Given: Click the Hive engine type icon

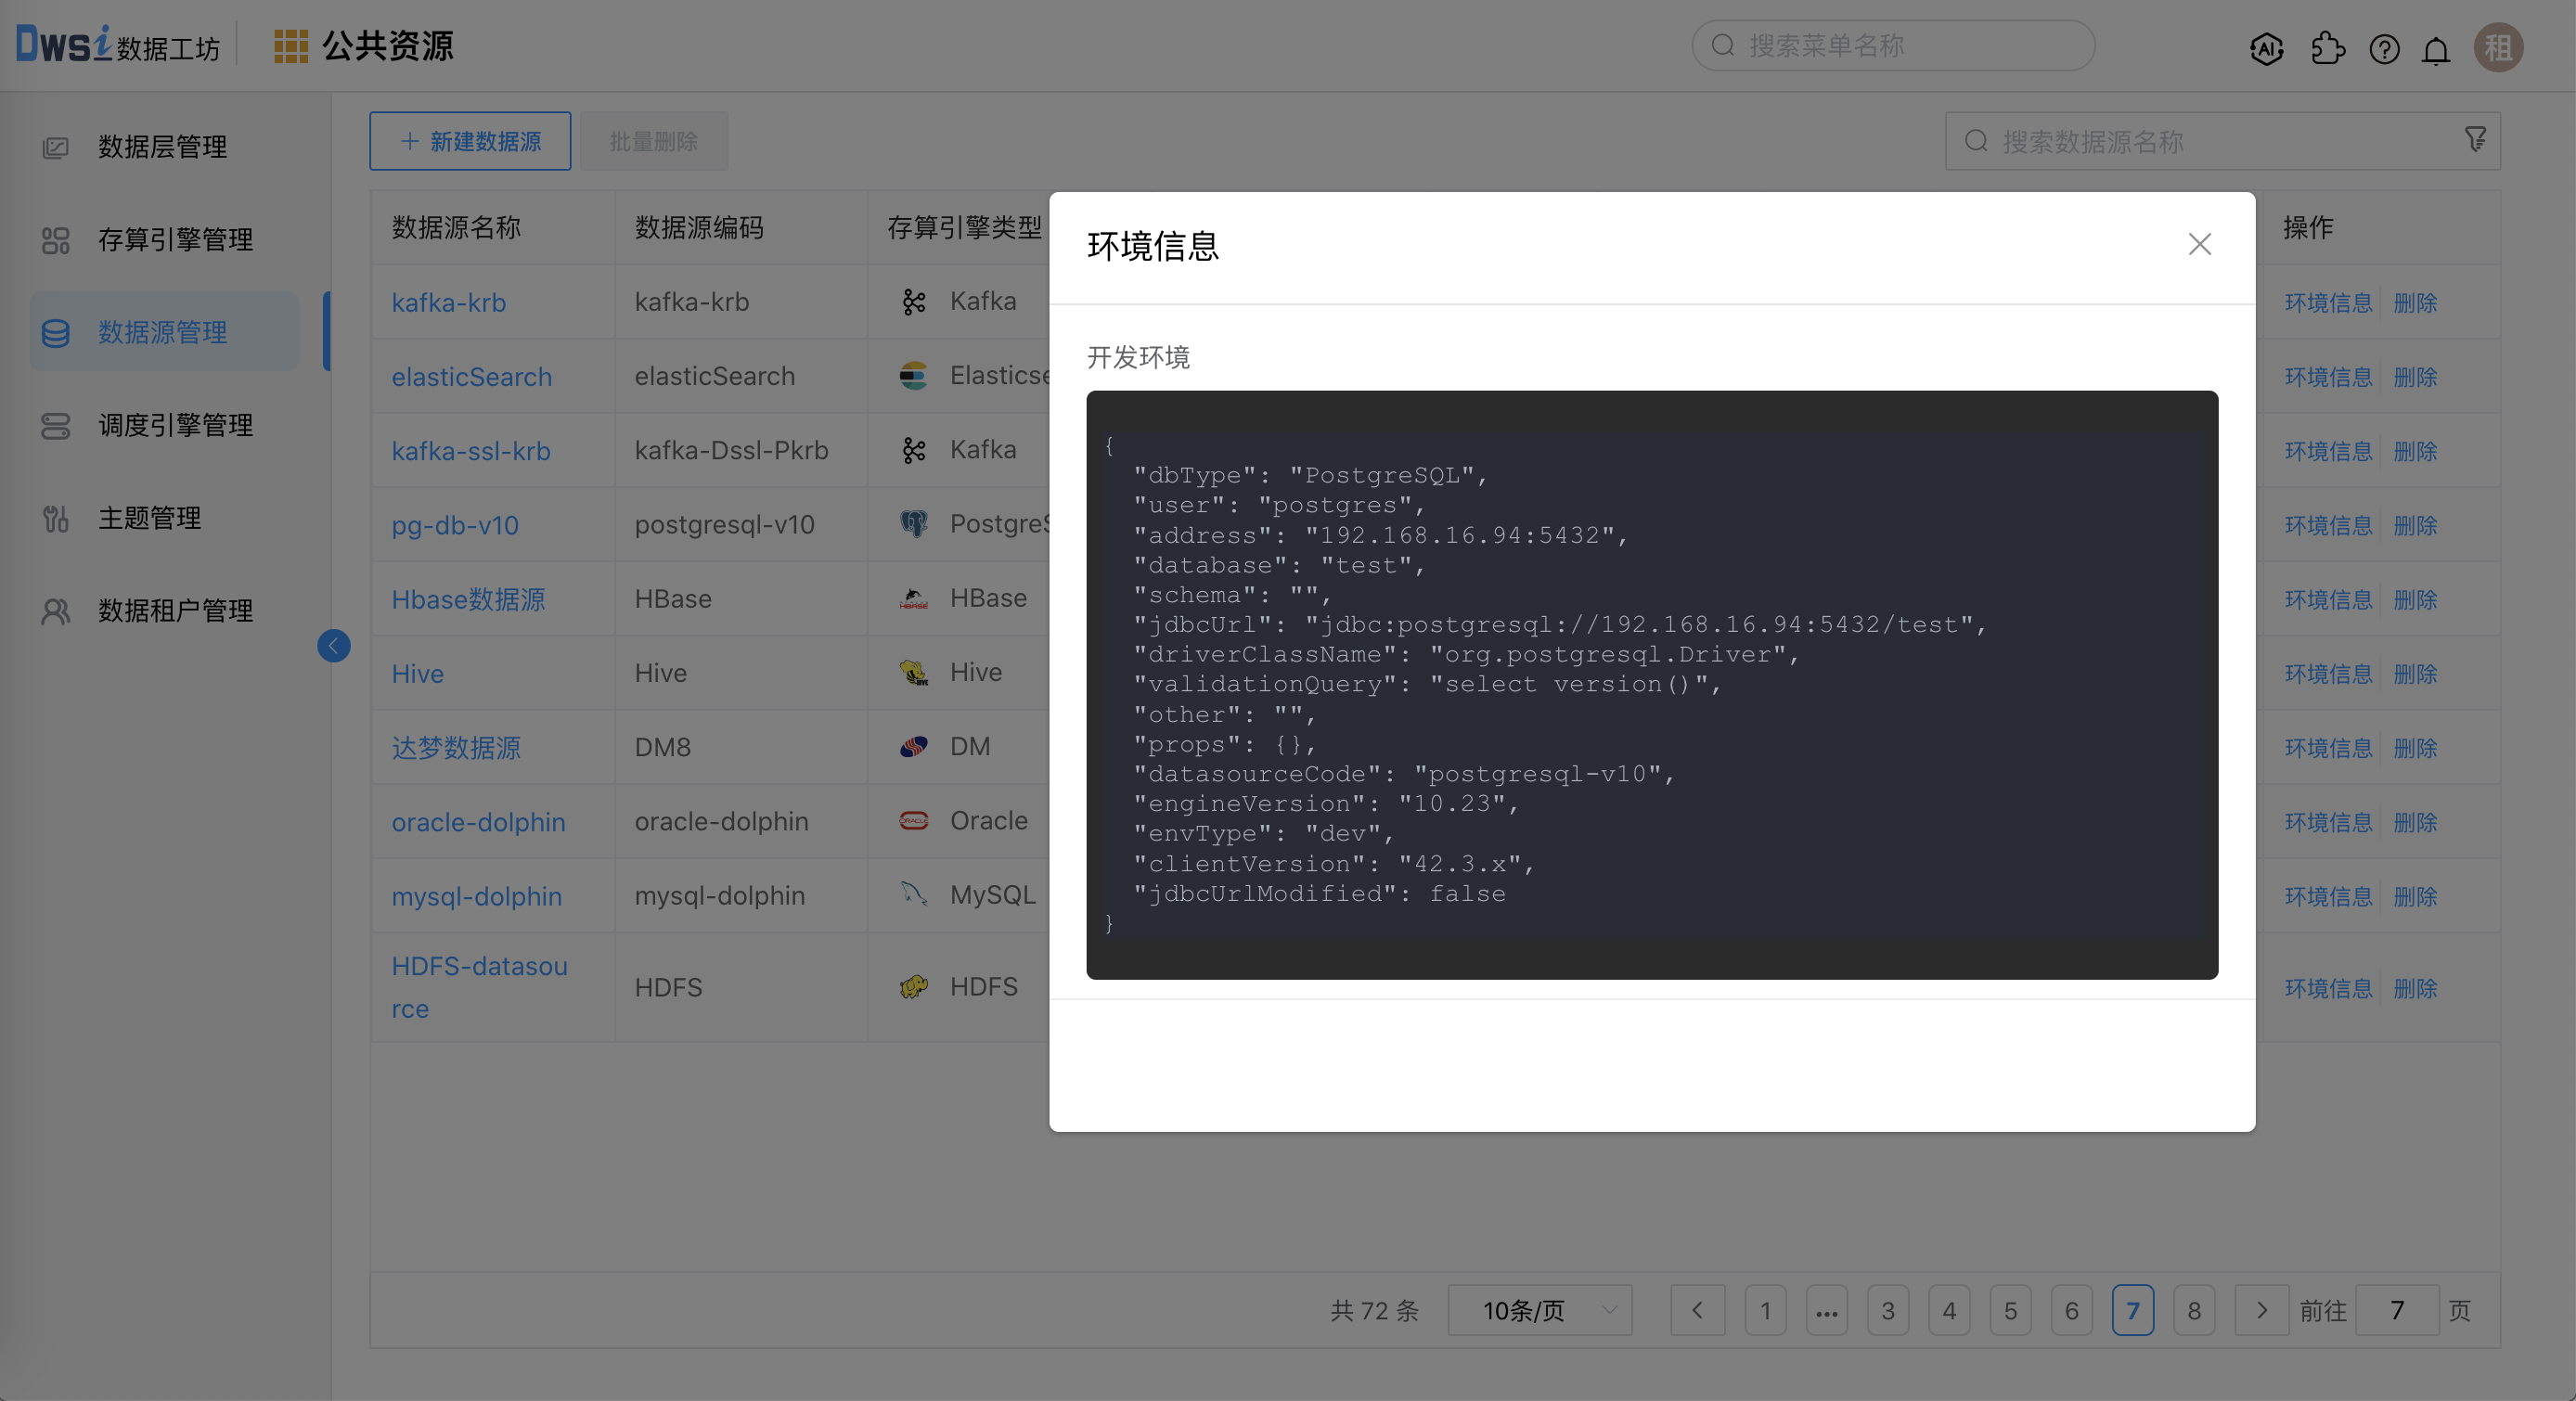Looking at the screenshot, I should pos(911,672).
